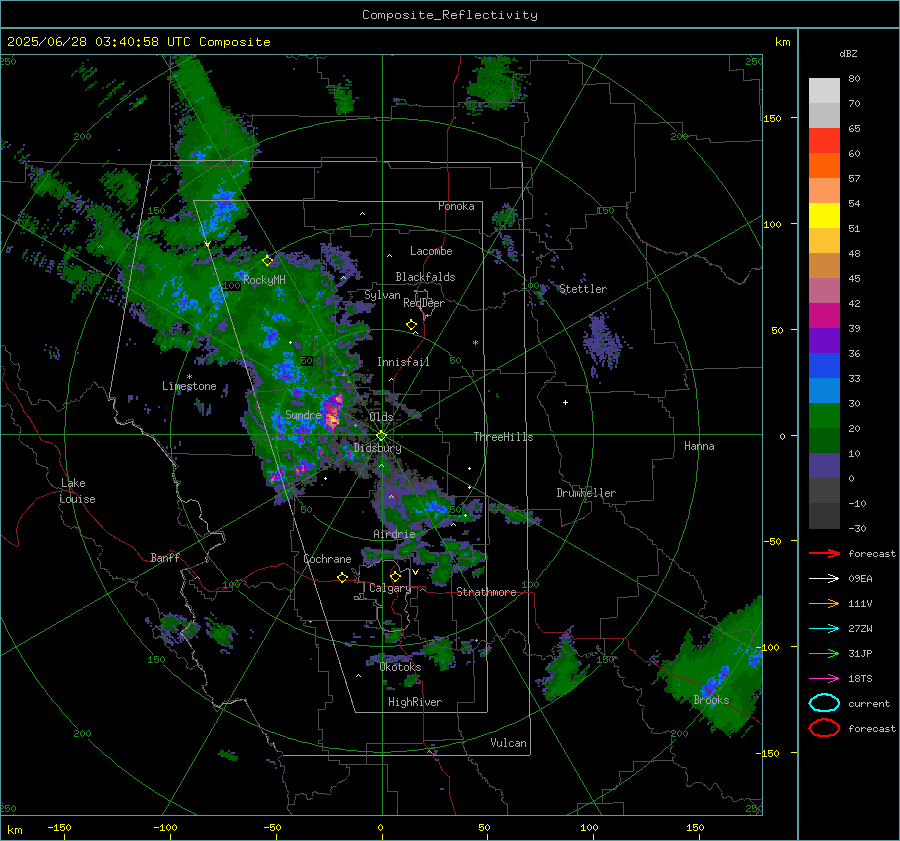Select the dark gray -10 to -30 swatch

pyautogui.click(x=824, y=516)
